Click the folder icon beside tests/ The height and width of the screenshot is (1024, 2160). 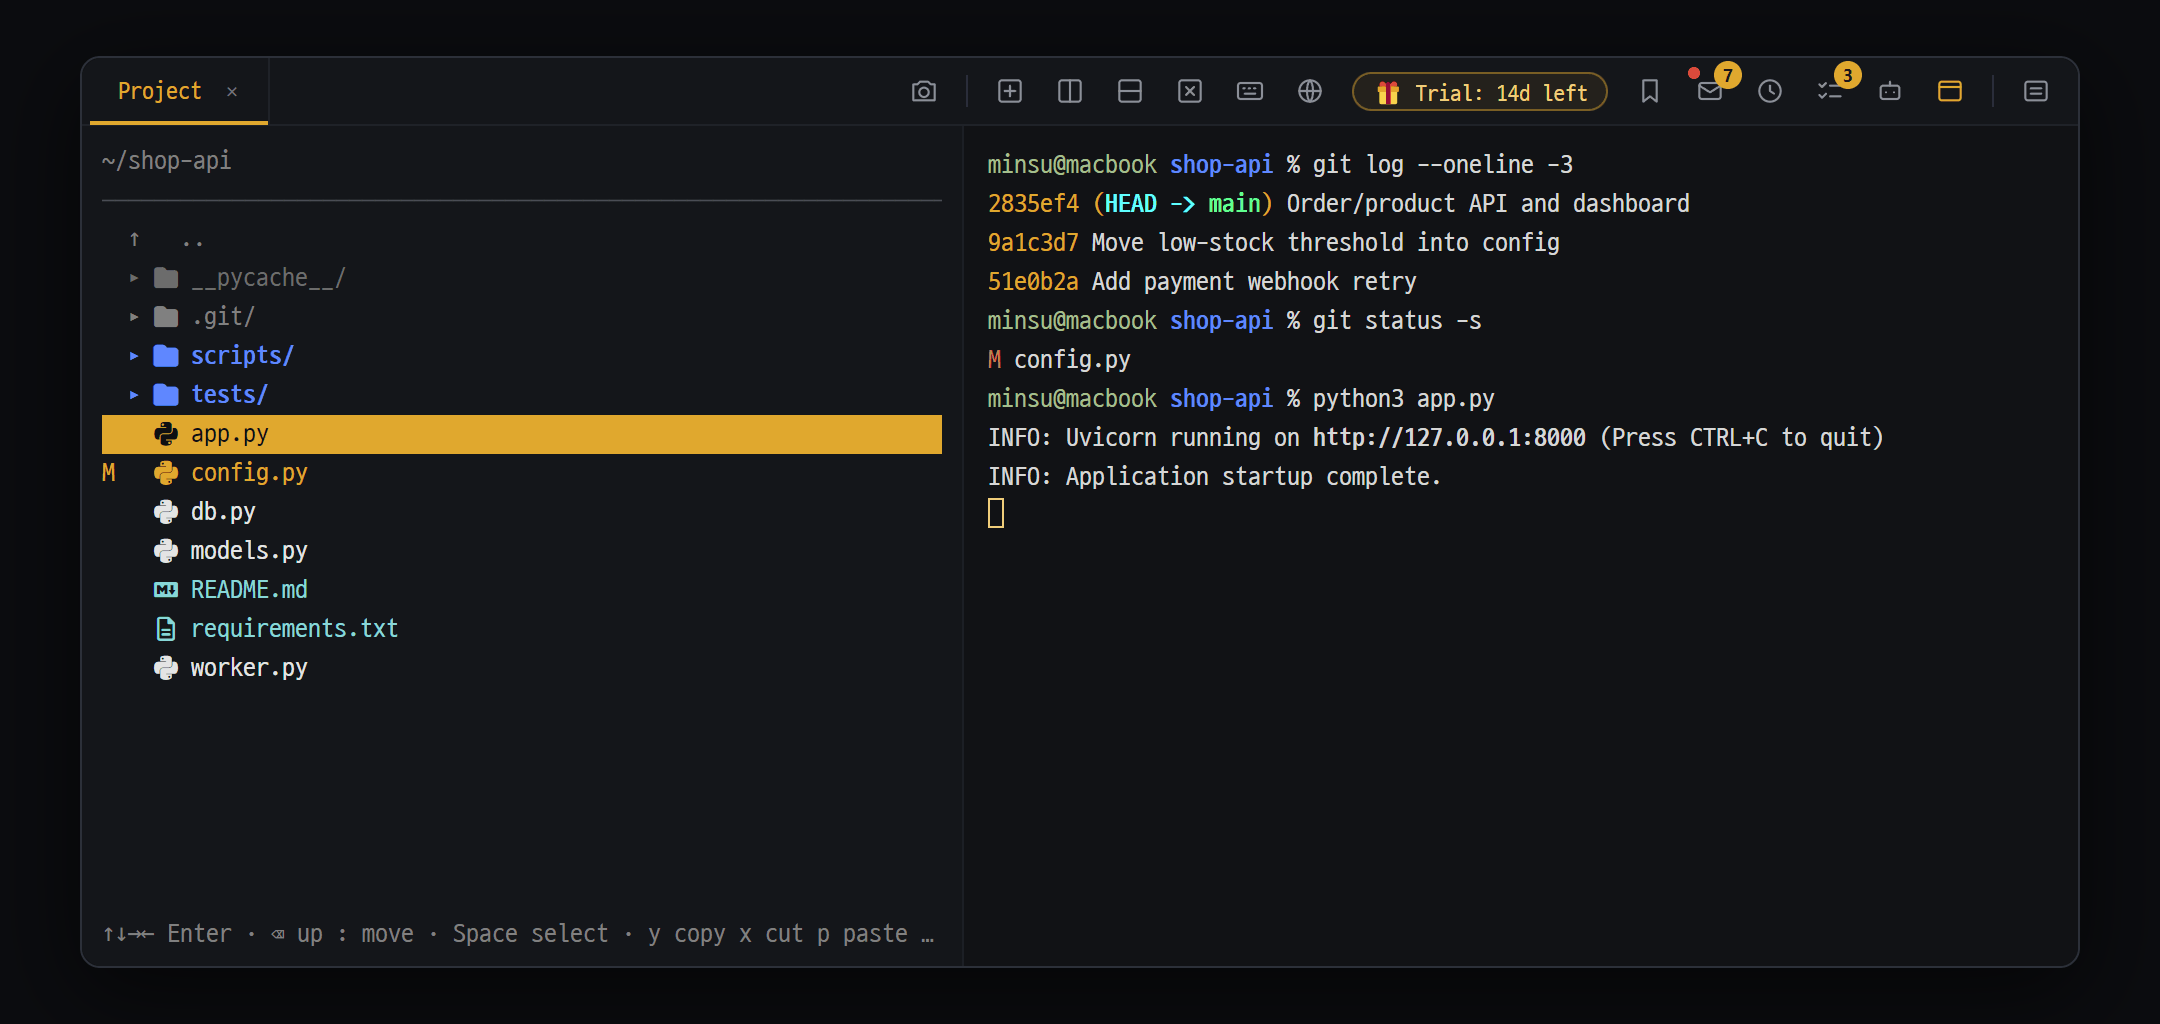point(166,395)
